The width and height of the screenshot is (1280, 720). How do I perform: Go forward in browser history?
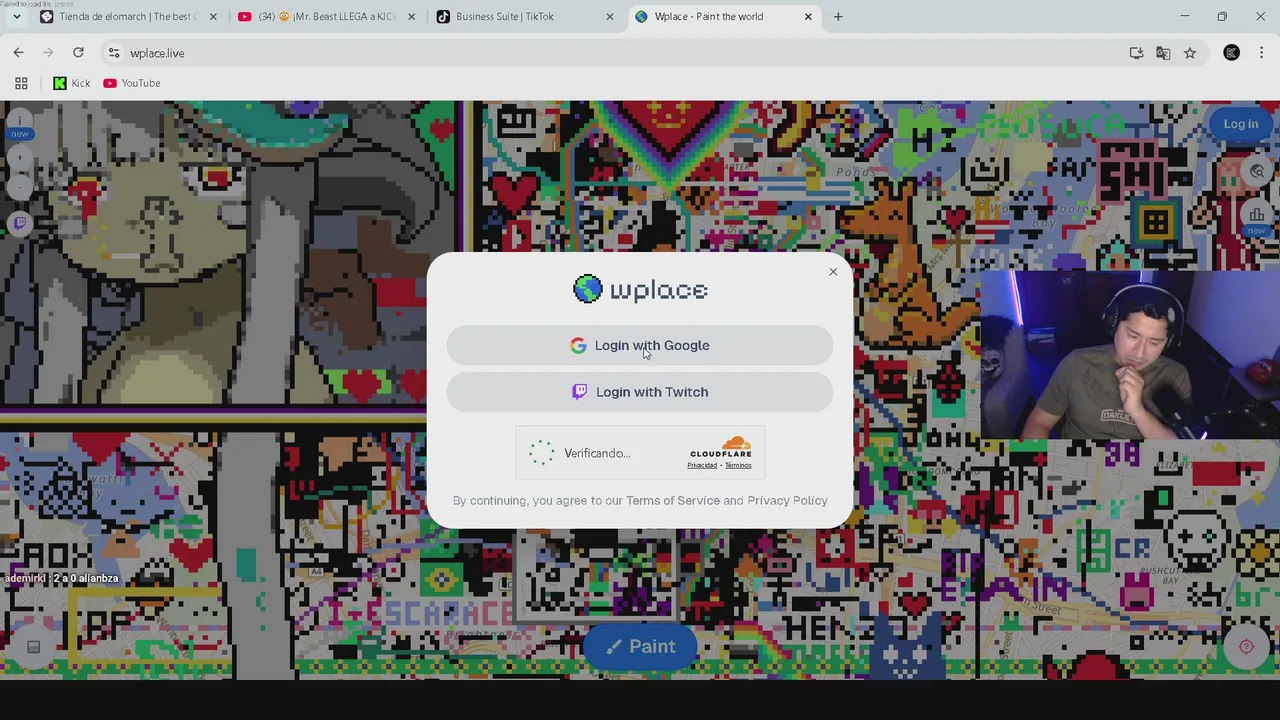click(48, 53)
